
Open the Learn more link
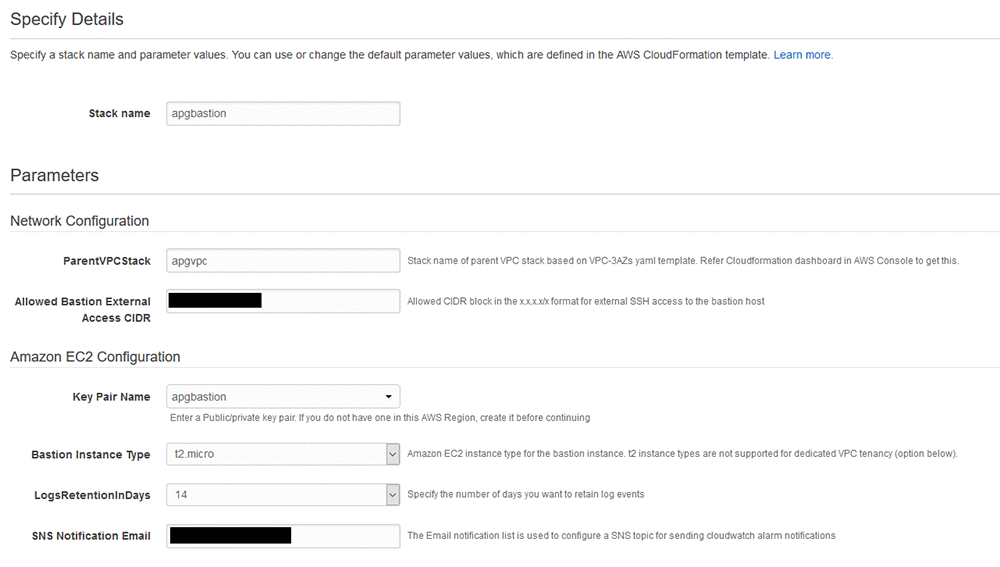tap(803, 55)
